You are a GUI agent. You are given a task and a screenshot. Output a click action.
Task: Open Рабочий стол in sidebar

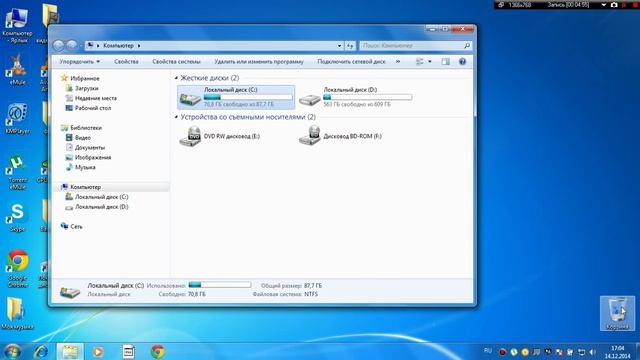tap(93, 108)
